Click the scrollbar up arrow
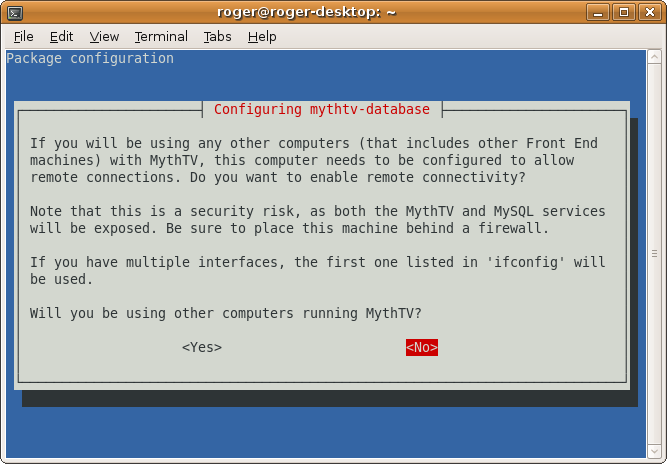Viewport: 667px width, 464px height. [654, 57]
